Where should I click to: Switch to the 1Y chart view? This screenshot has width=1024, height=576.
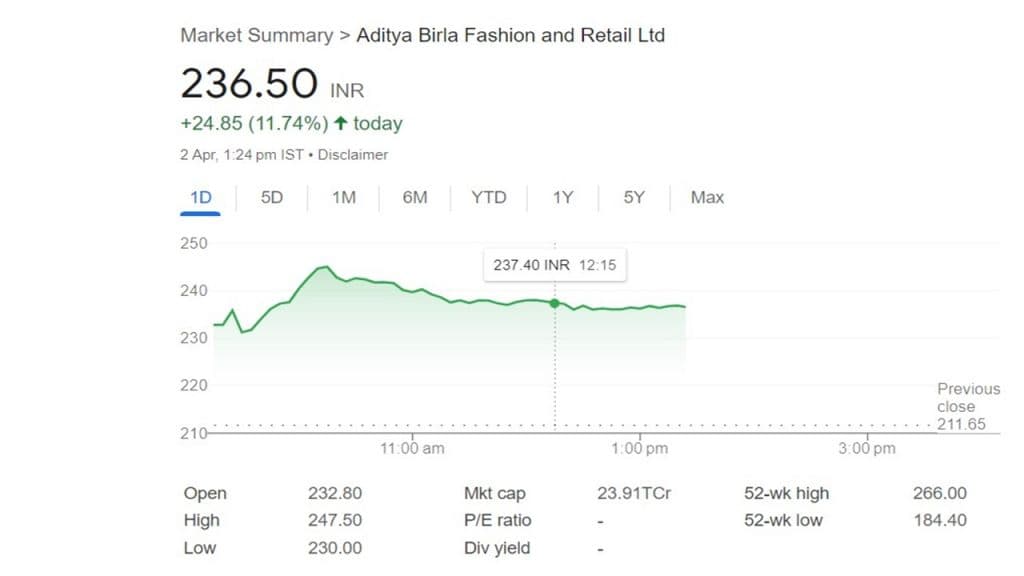pyautogui.click(x=563, y=198)
